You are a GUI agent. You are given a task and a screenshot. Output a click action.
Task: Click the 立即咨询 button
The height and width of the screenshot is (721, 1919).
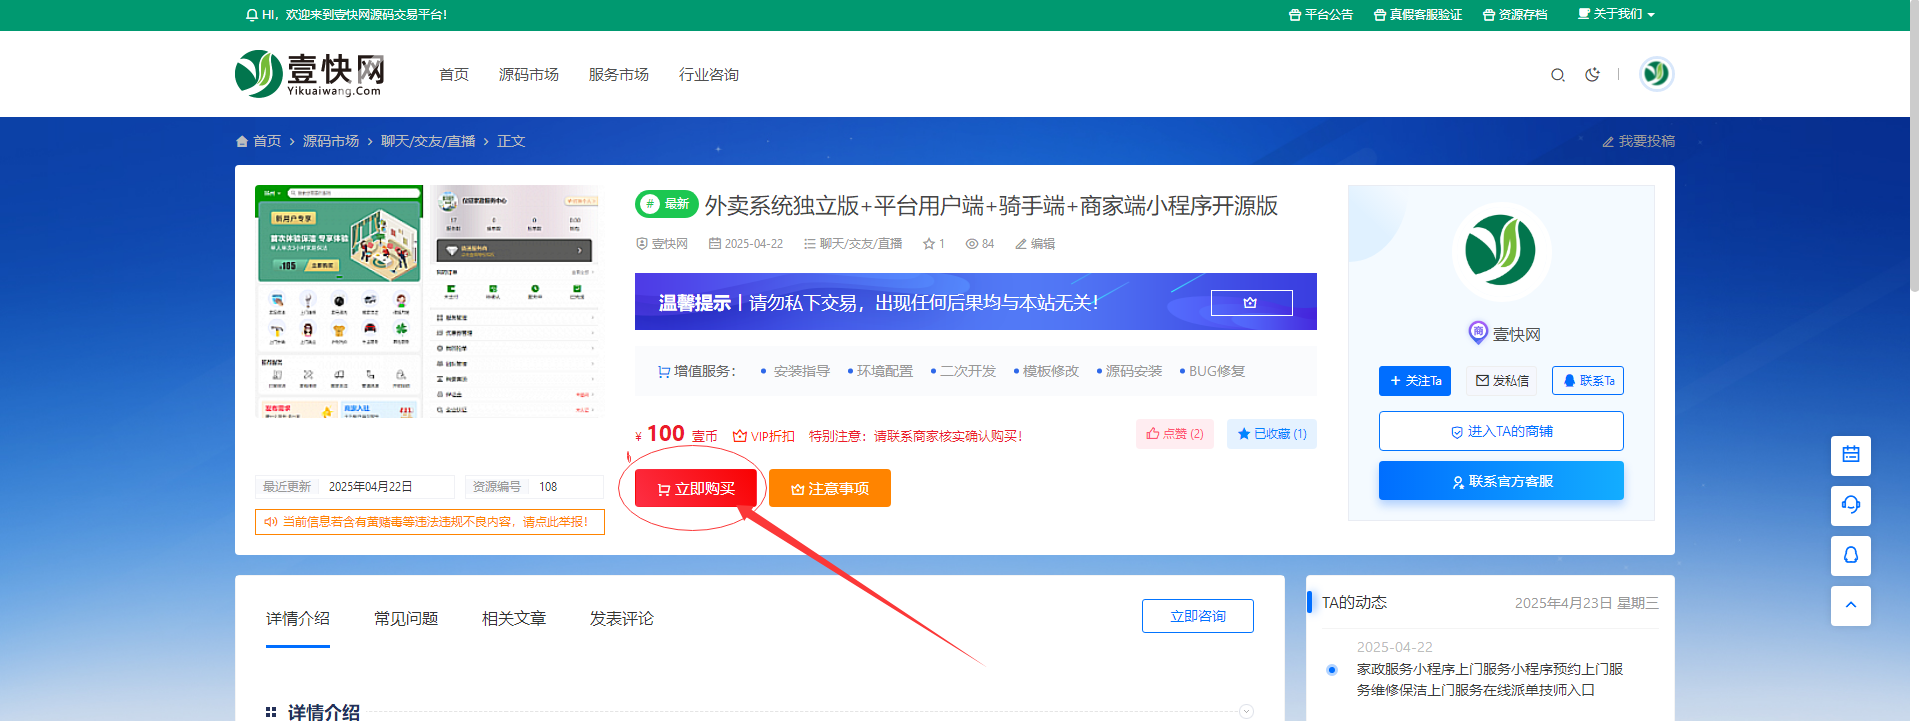click(x=1198, y=616)
